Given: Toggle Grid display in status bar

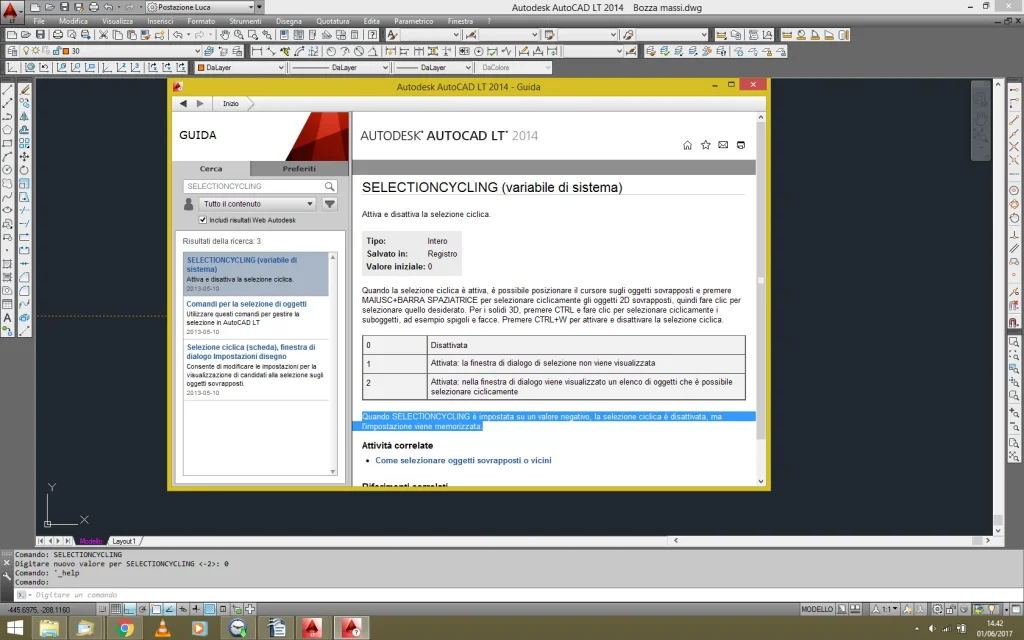Looking at the screenshot, I should [116, 609].
